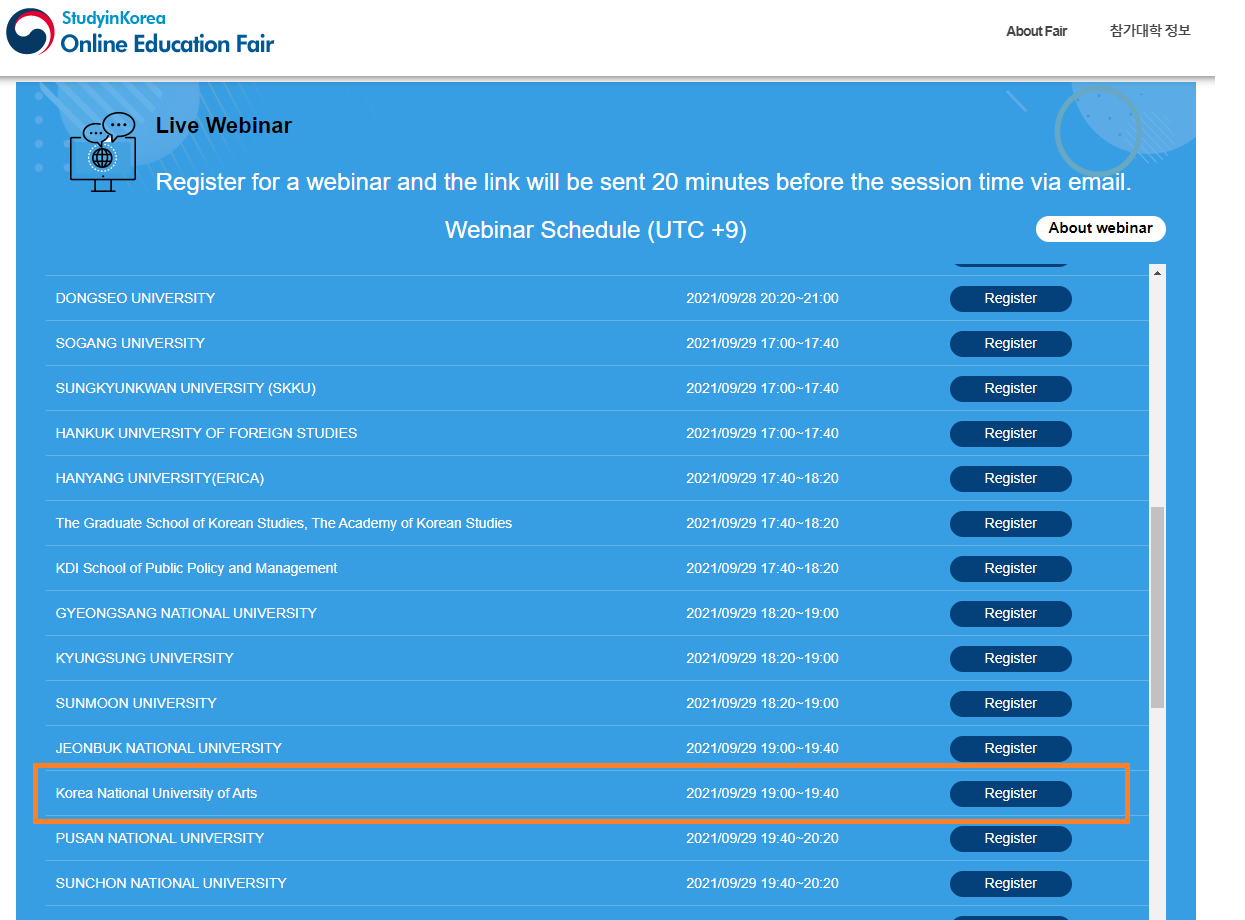Screen dimensions: 1245x920
Task: Click the StudyinKorea logo icon
Action: pyautogui.click(x=30, y=31)
